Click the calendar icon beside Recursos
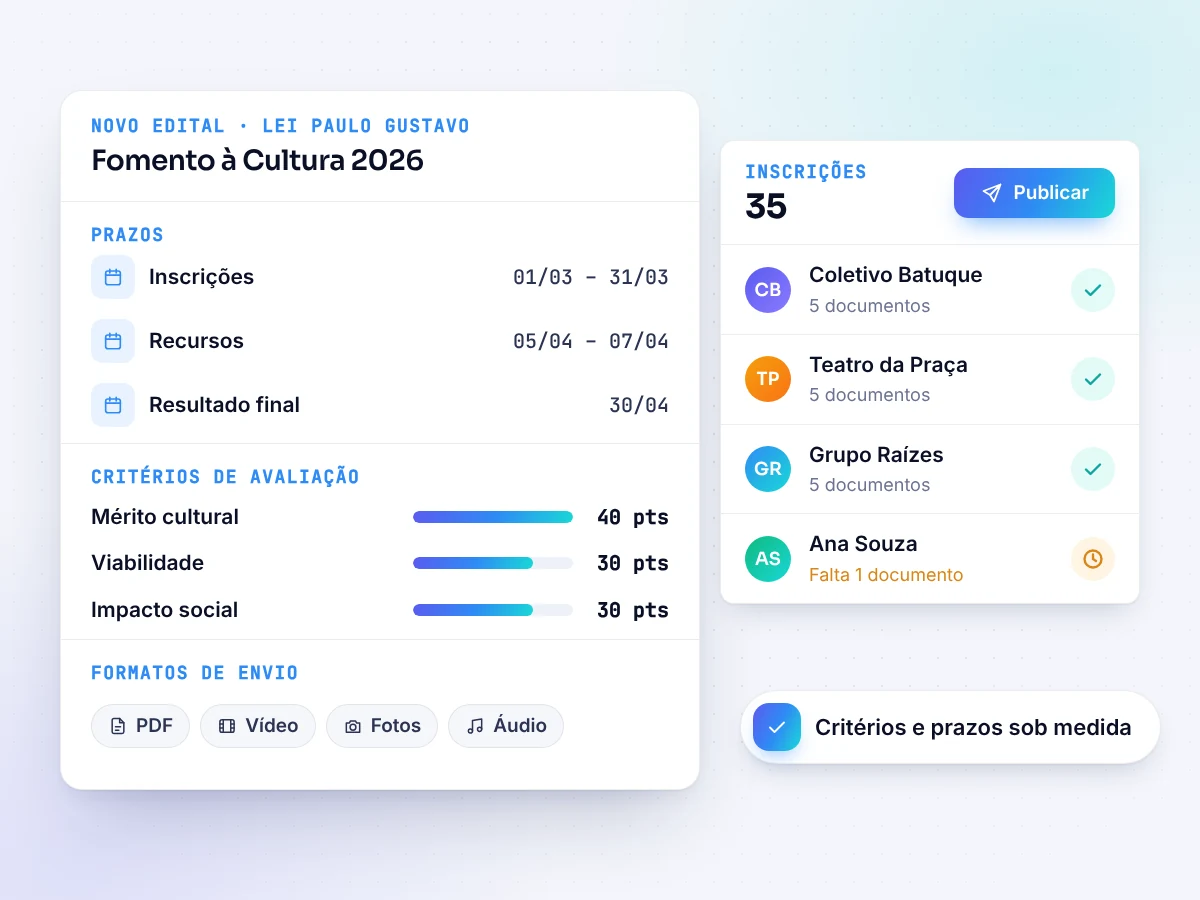Screen dimensions: 1200x900 coord(113,341)
